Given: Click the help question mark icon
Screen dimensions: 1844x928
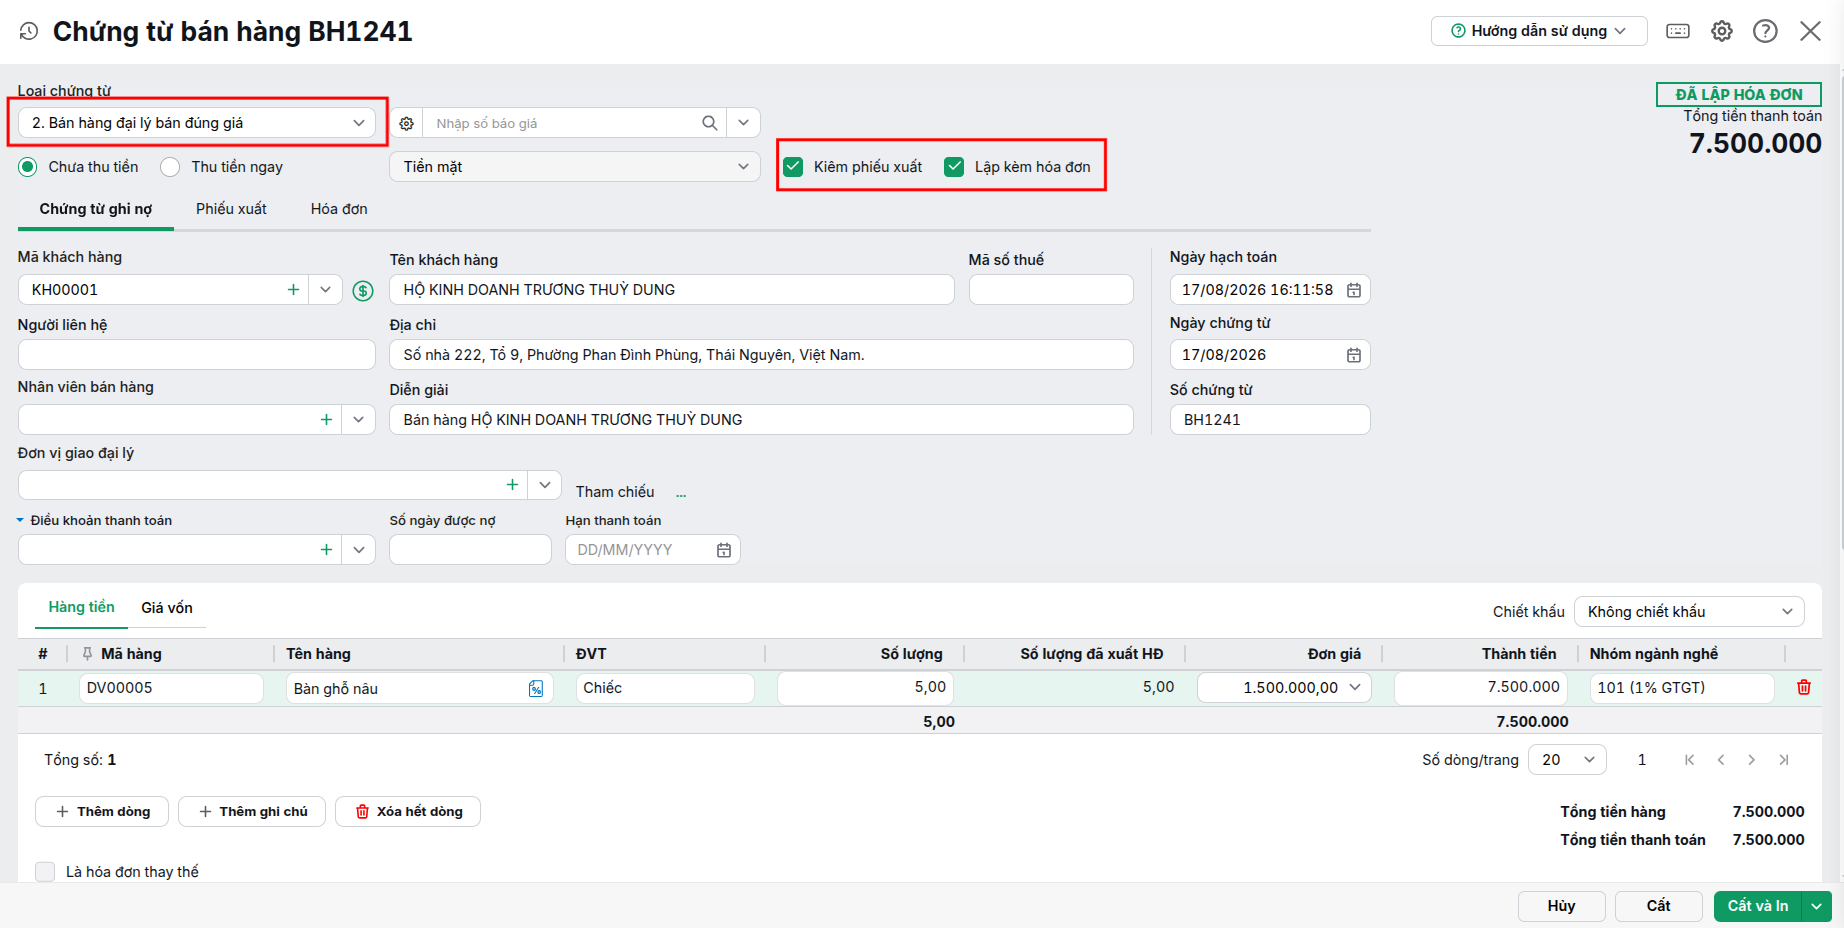Looking at the screenshot, I should 1765,31.
